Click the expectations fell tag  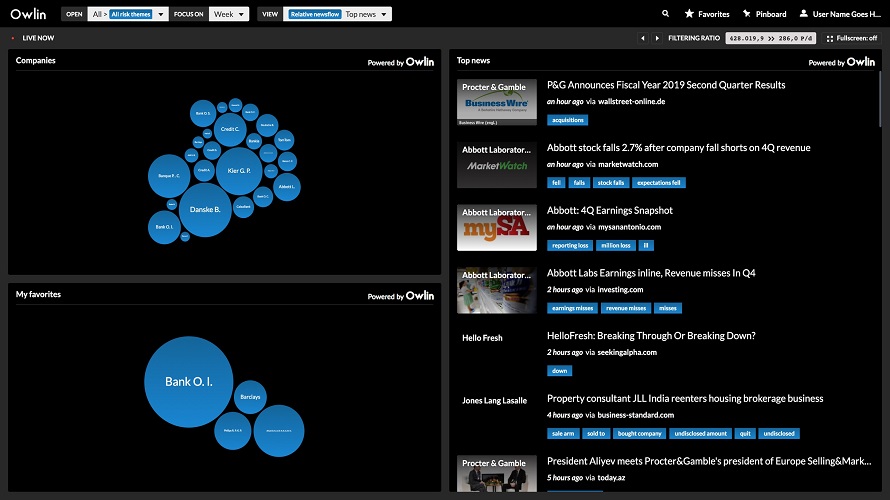click(658, 183)
